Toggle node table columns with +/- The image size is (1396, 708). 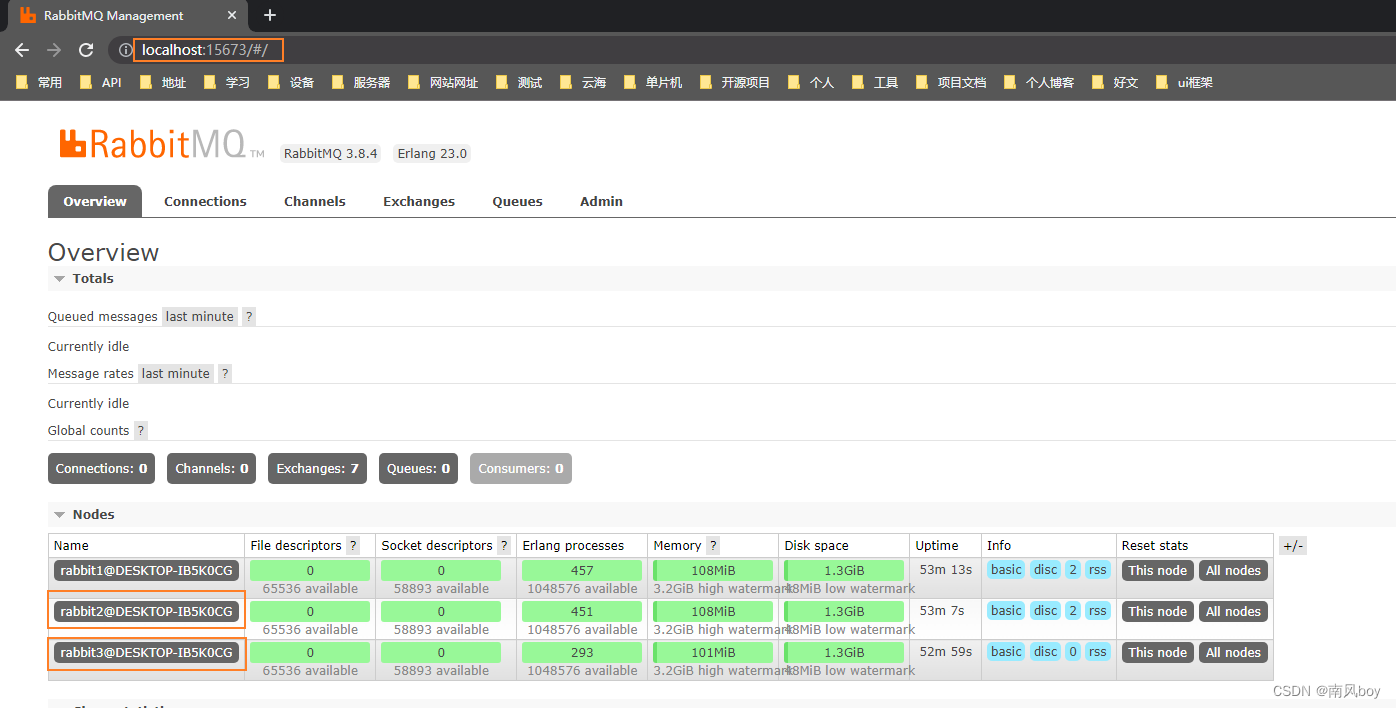pyautogui.click(x=1293, y=545)
